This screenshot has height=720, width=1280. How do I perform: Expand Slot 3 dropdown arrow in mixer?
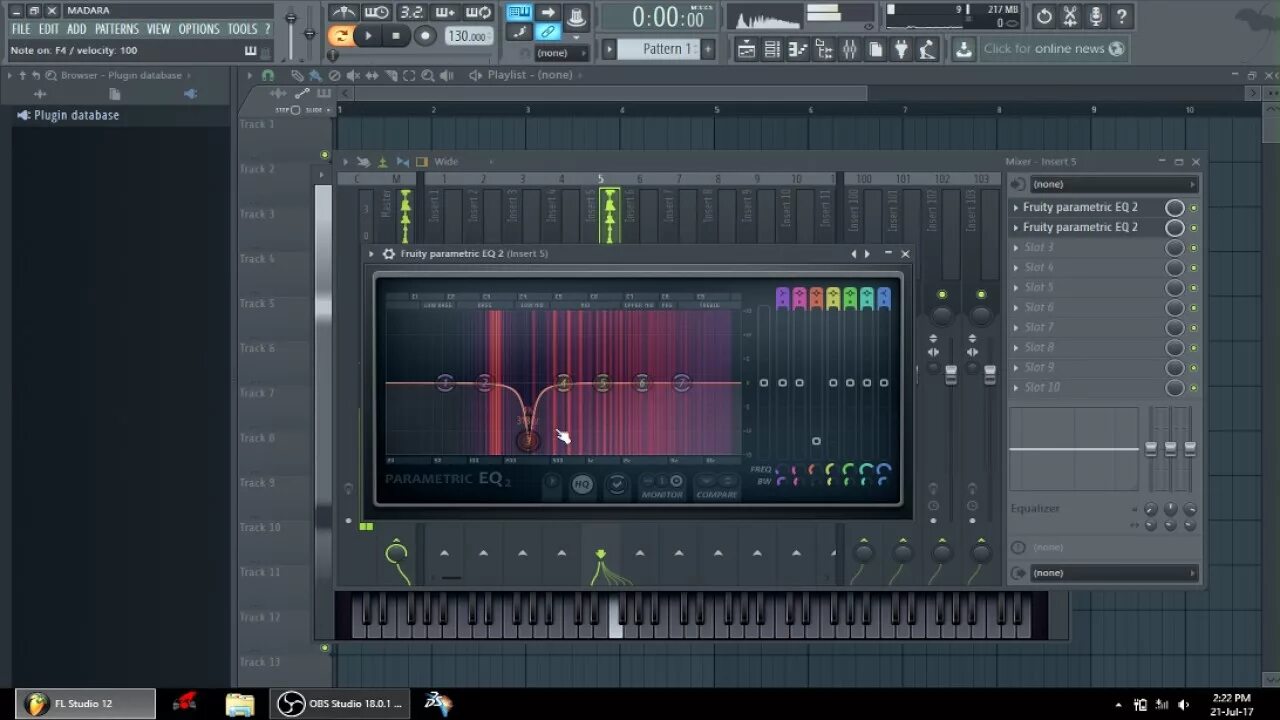click(1016, 248)
